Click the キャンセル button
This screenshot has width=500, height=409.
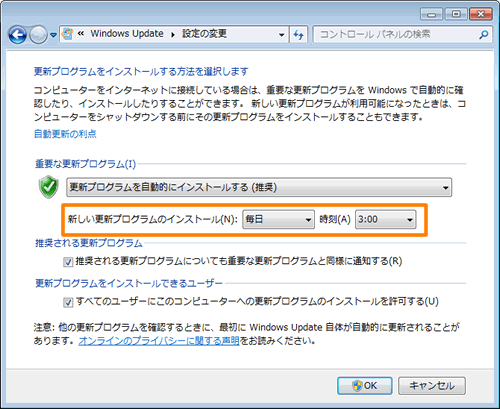pos(432,386)
